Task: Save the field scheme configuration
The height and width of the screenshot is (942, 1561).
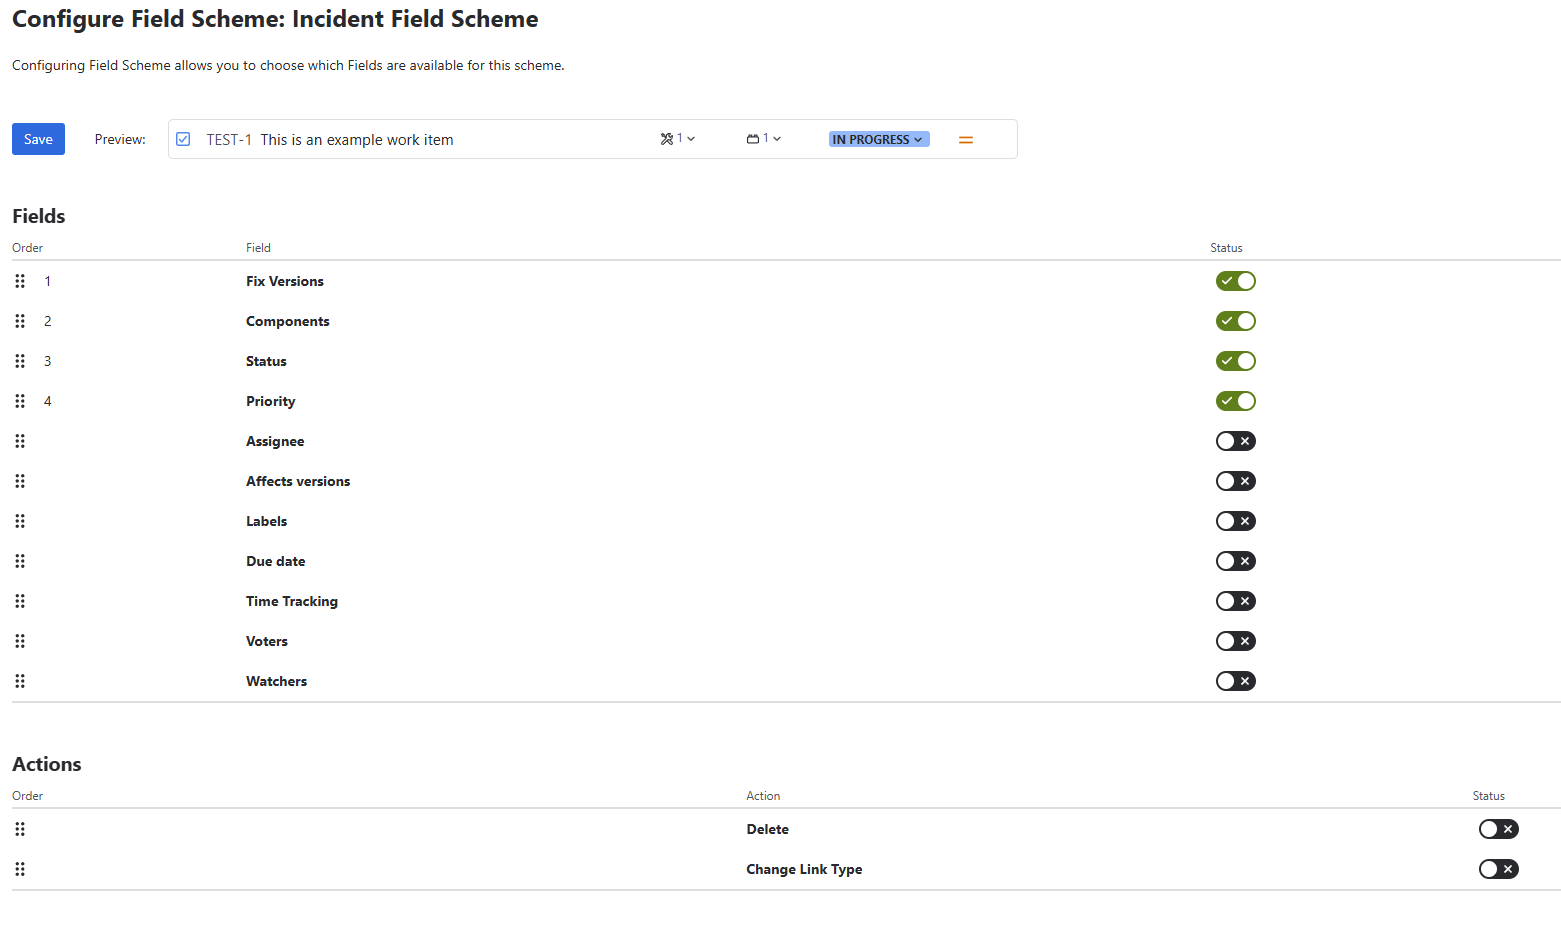Action: point(38,139)
